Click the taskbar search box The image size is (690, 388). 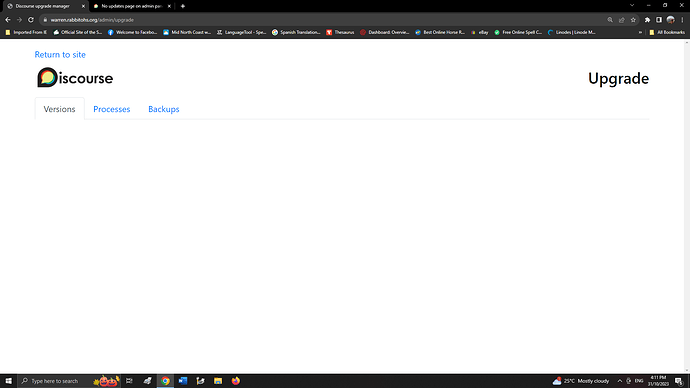point(69,381)
